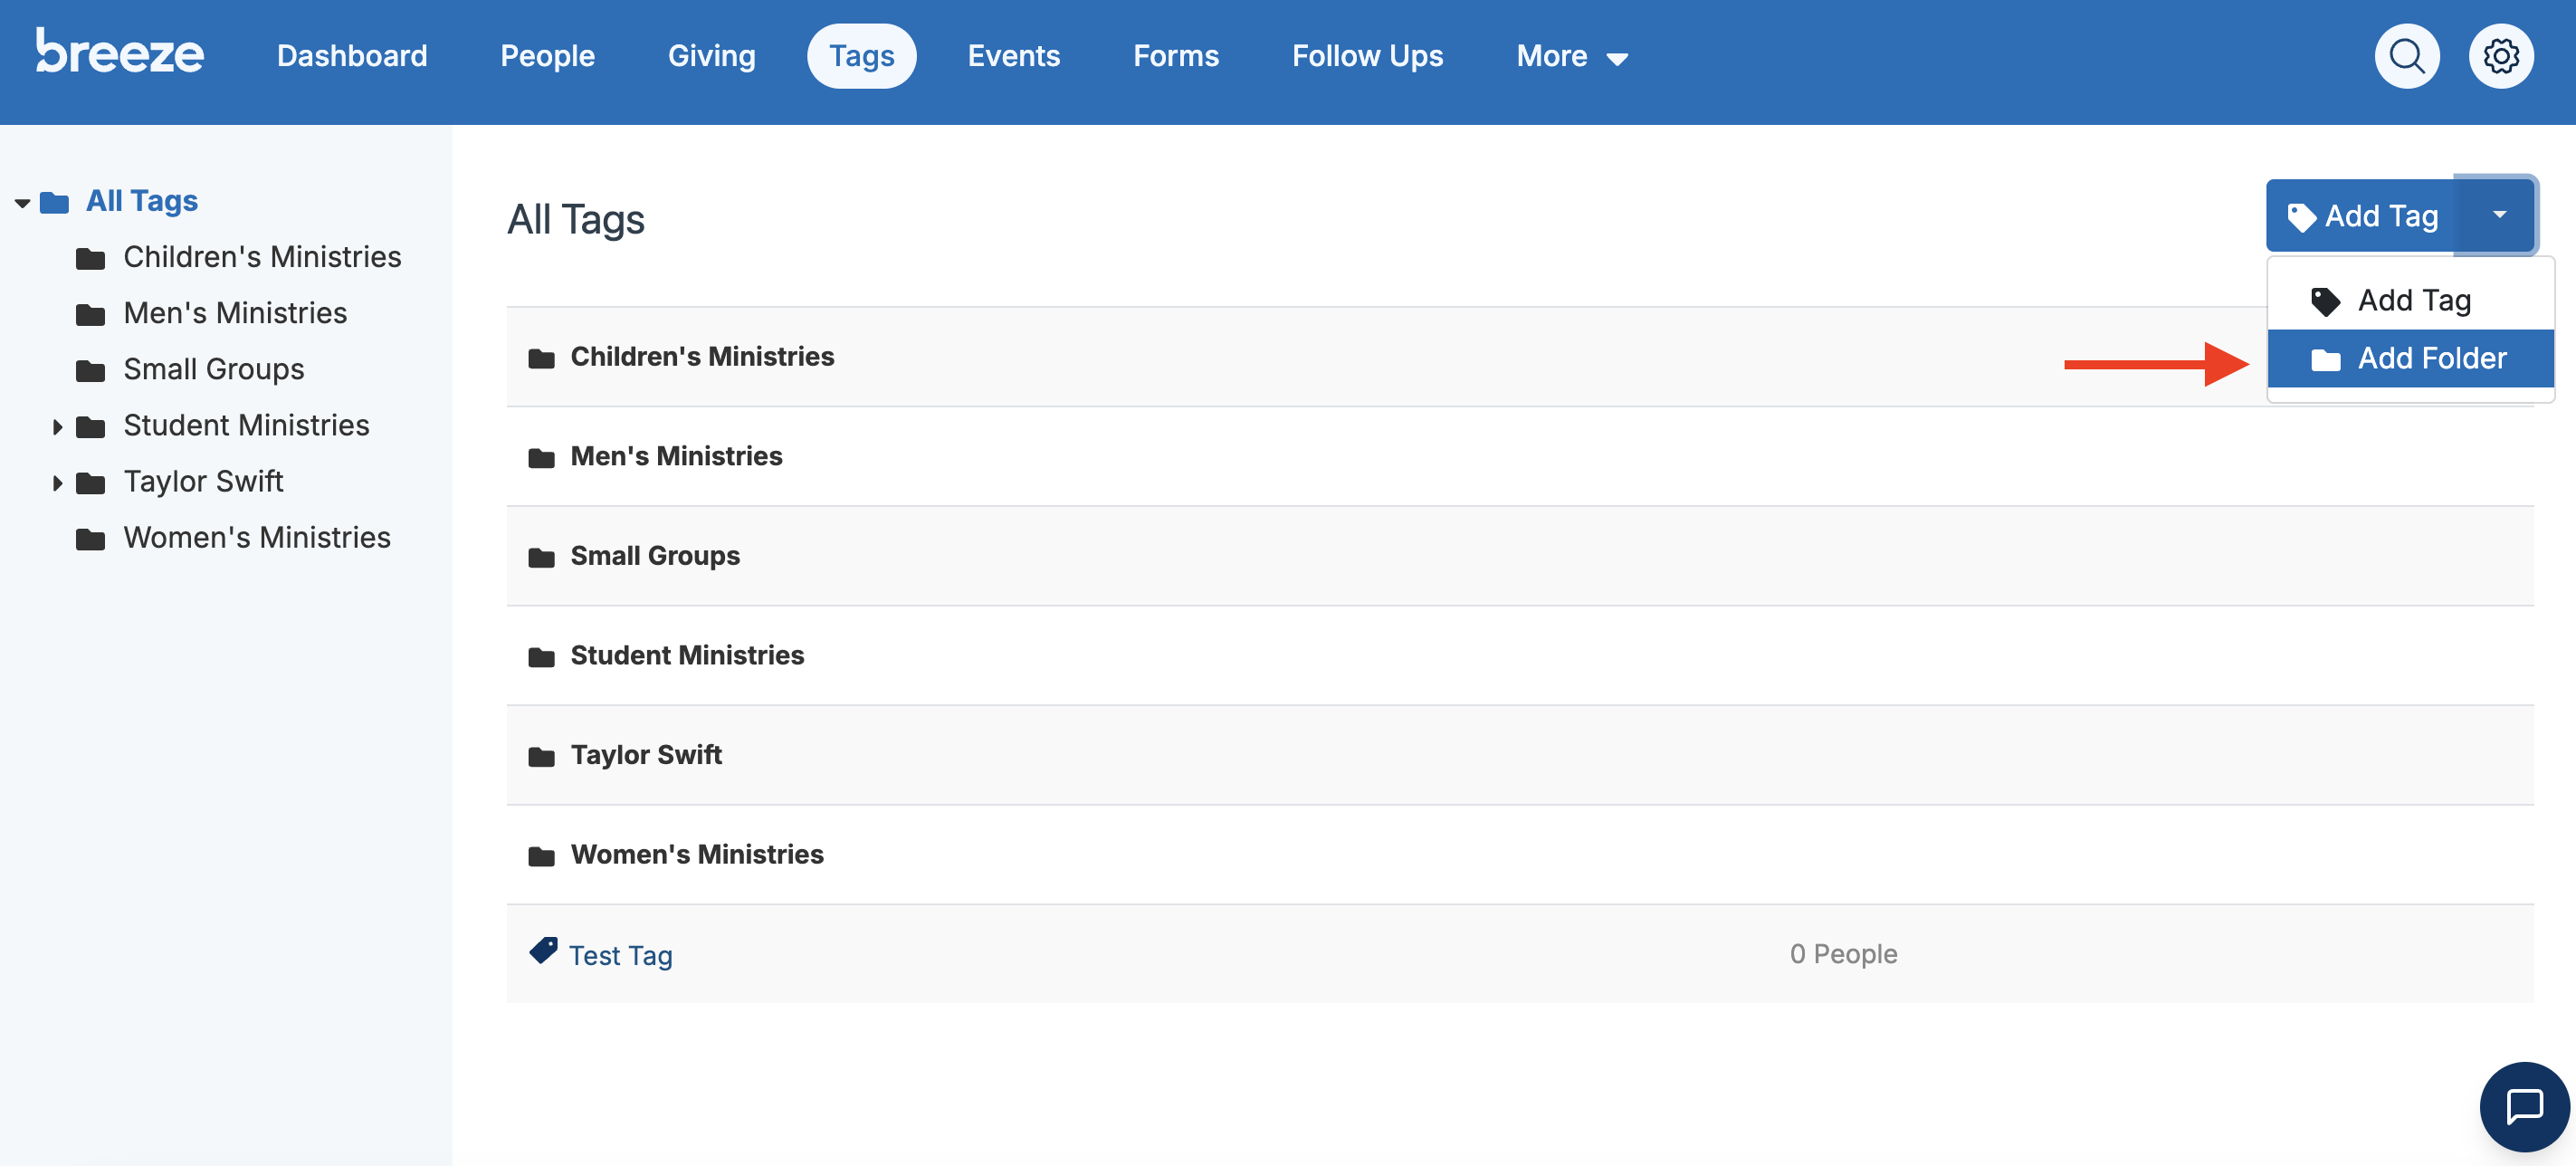Click folder icon of Student Ministries row

click(541, 657)
